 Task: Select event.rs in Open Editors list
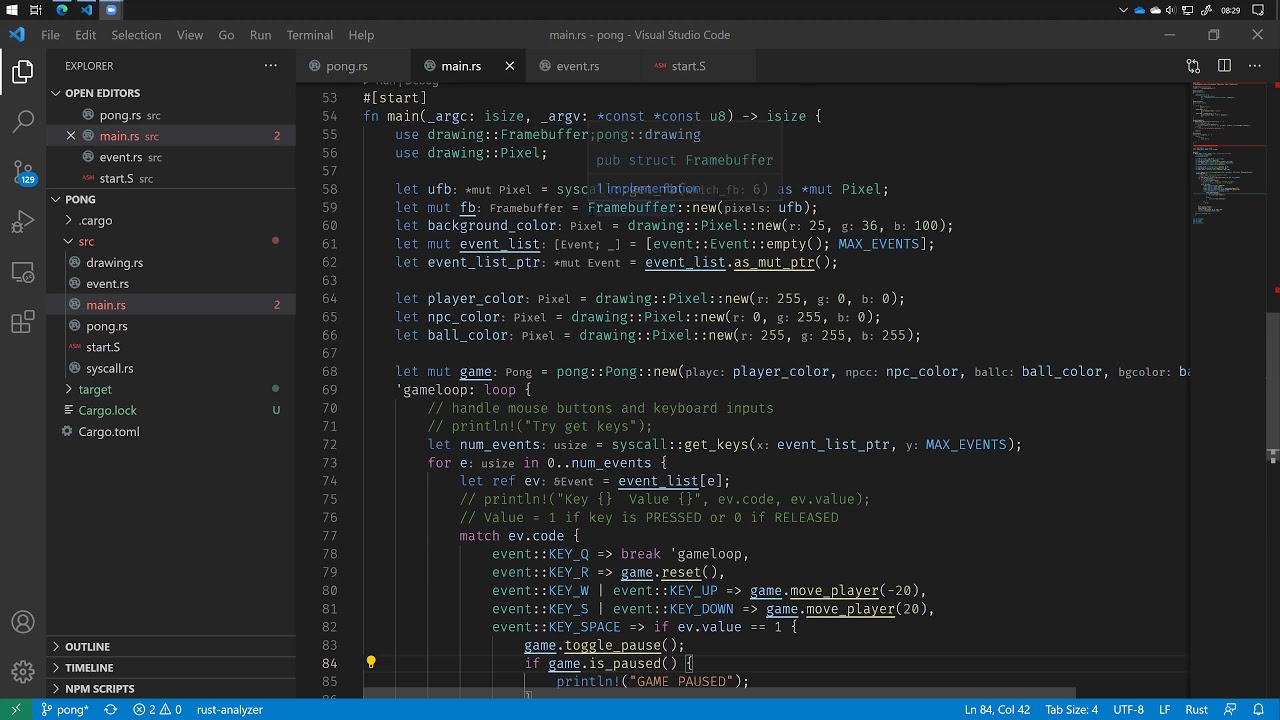(x=171, y=157)
